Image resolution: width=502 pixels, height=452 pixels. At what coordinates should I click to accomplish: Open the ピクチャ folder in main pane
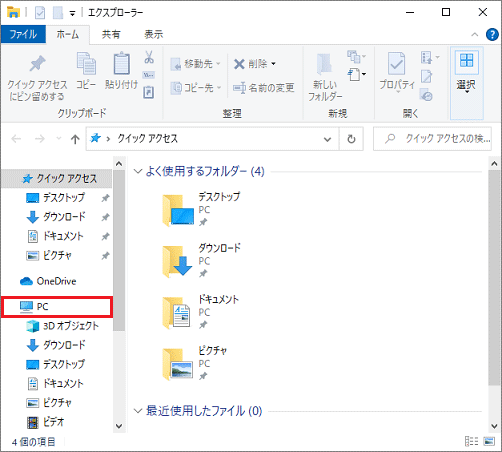[x=195, y=363]
